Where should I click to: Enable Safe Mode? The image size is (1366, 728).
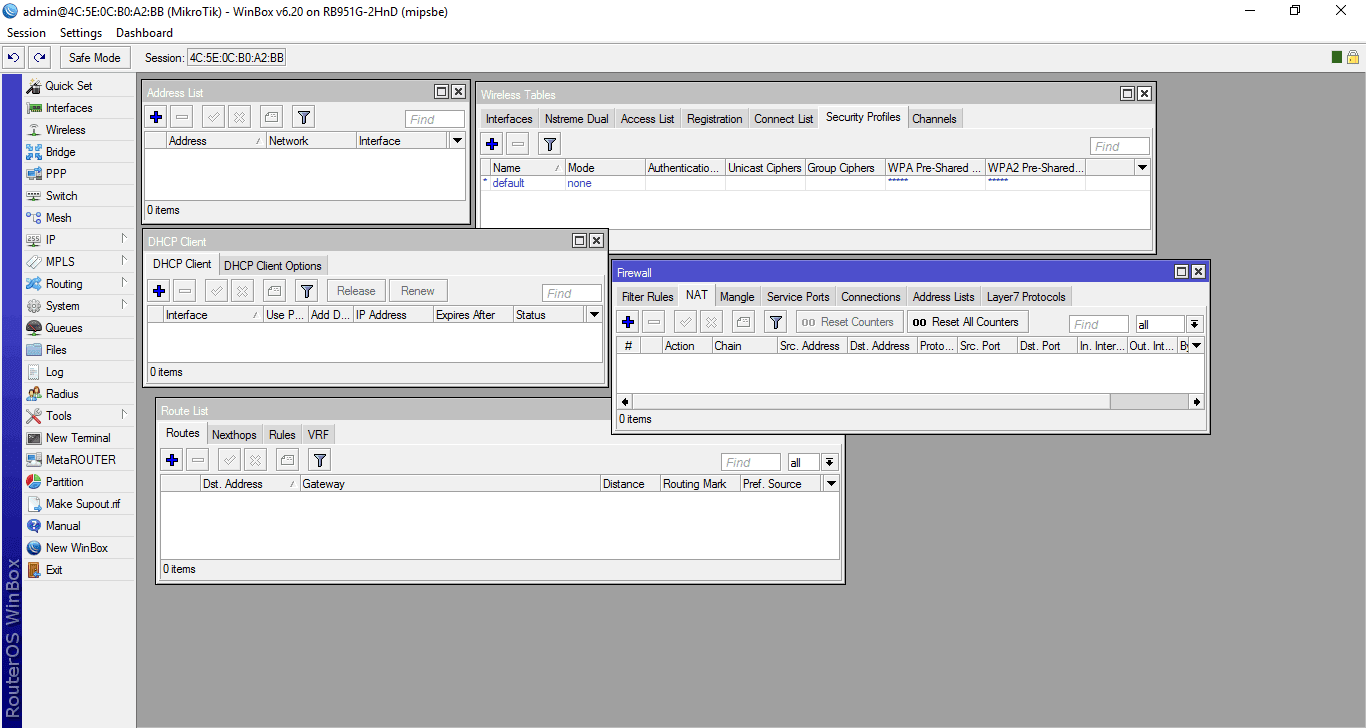point(94,57)
